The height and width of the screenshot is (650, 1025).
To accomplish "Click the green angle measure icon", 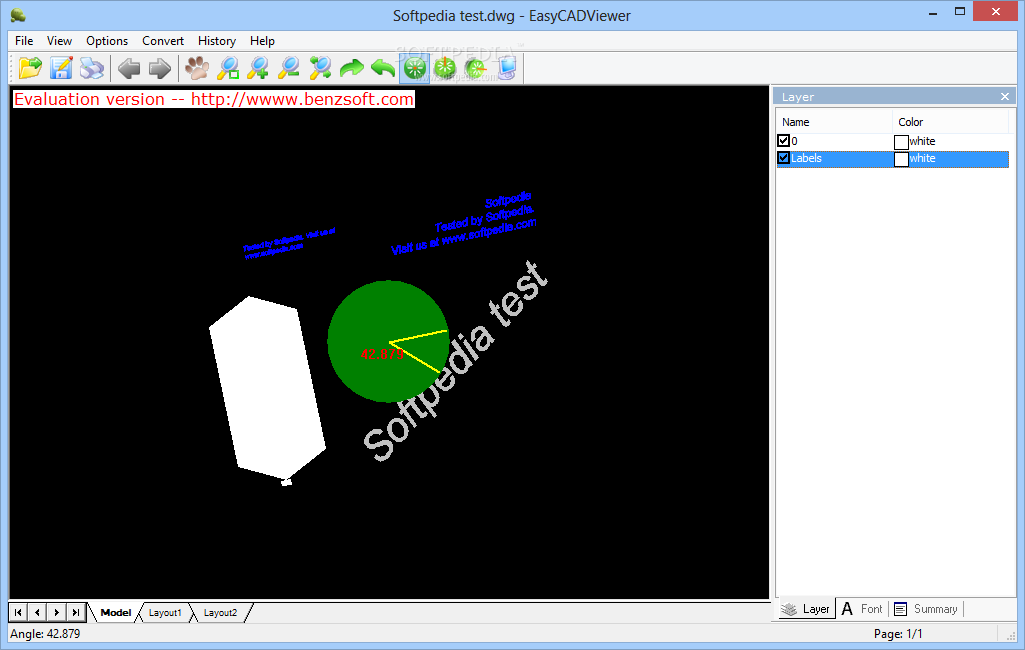I will tap(476, 68).
